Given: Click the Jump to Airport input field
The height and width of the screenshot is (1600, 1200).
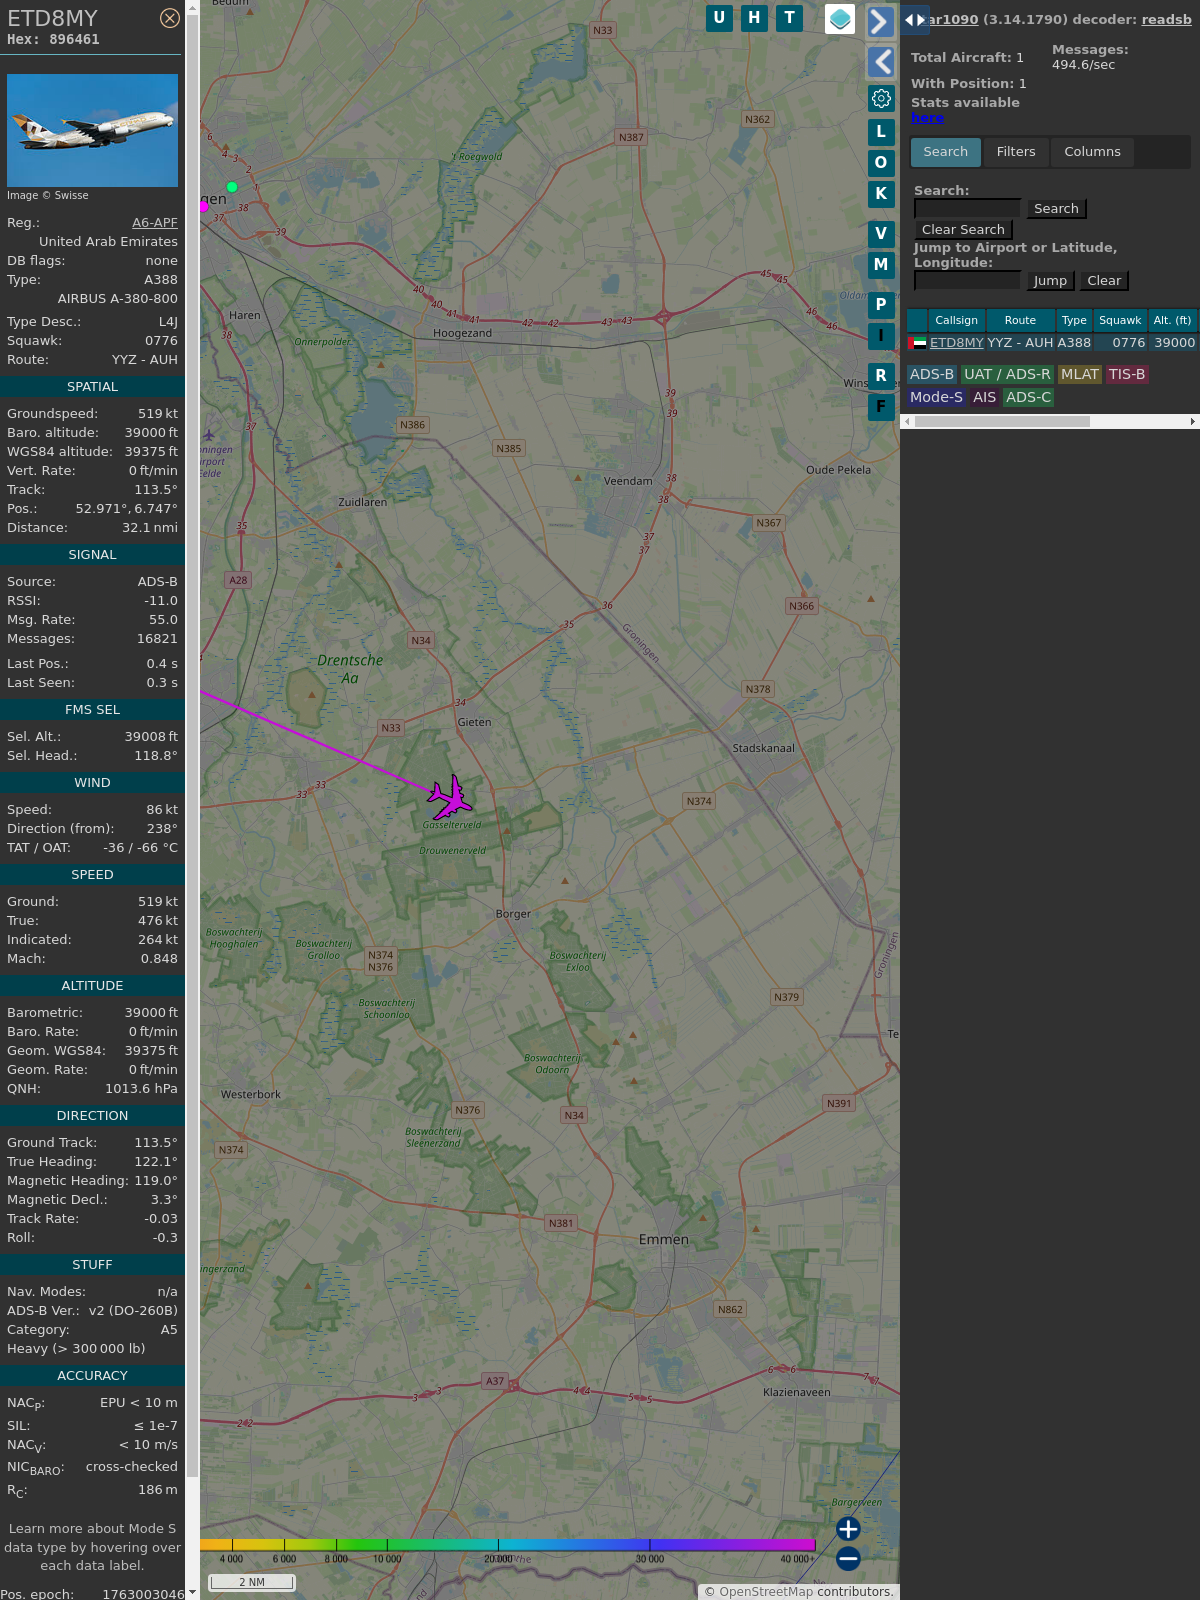Looking at the screenshot, I should click(967, 281).
